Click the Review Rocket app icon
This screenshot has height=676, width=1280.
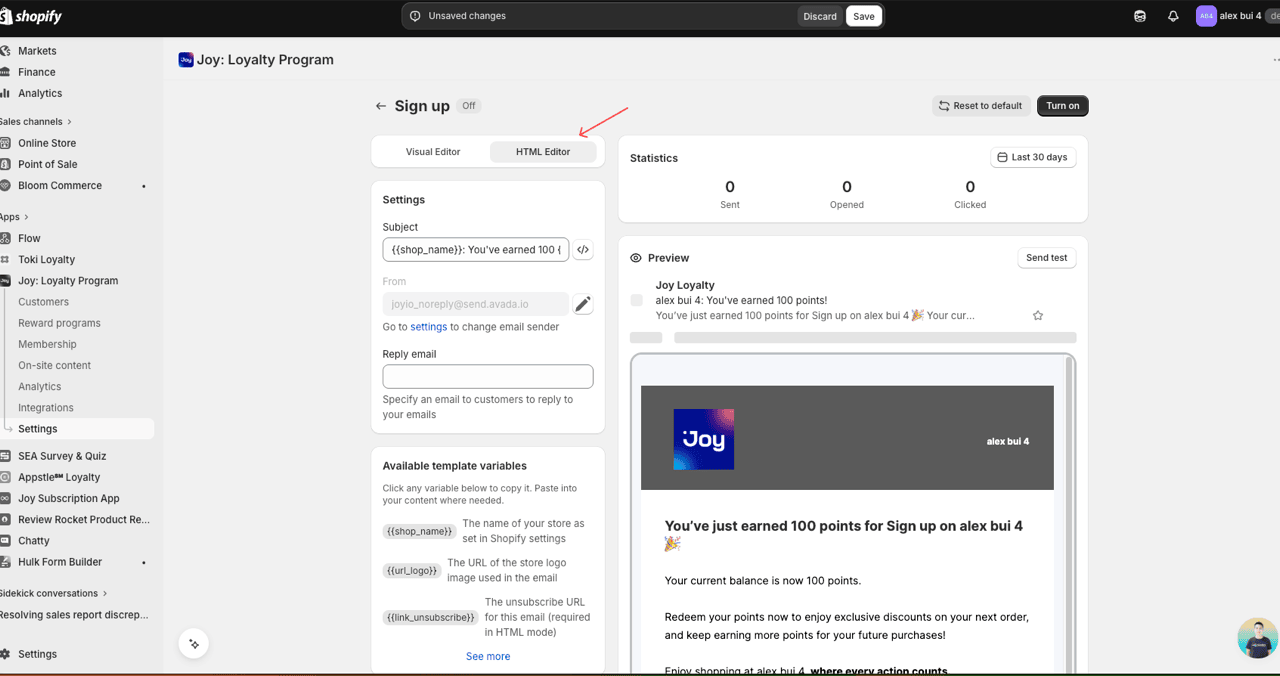pos(5,519)
